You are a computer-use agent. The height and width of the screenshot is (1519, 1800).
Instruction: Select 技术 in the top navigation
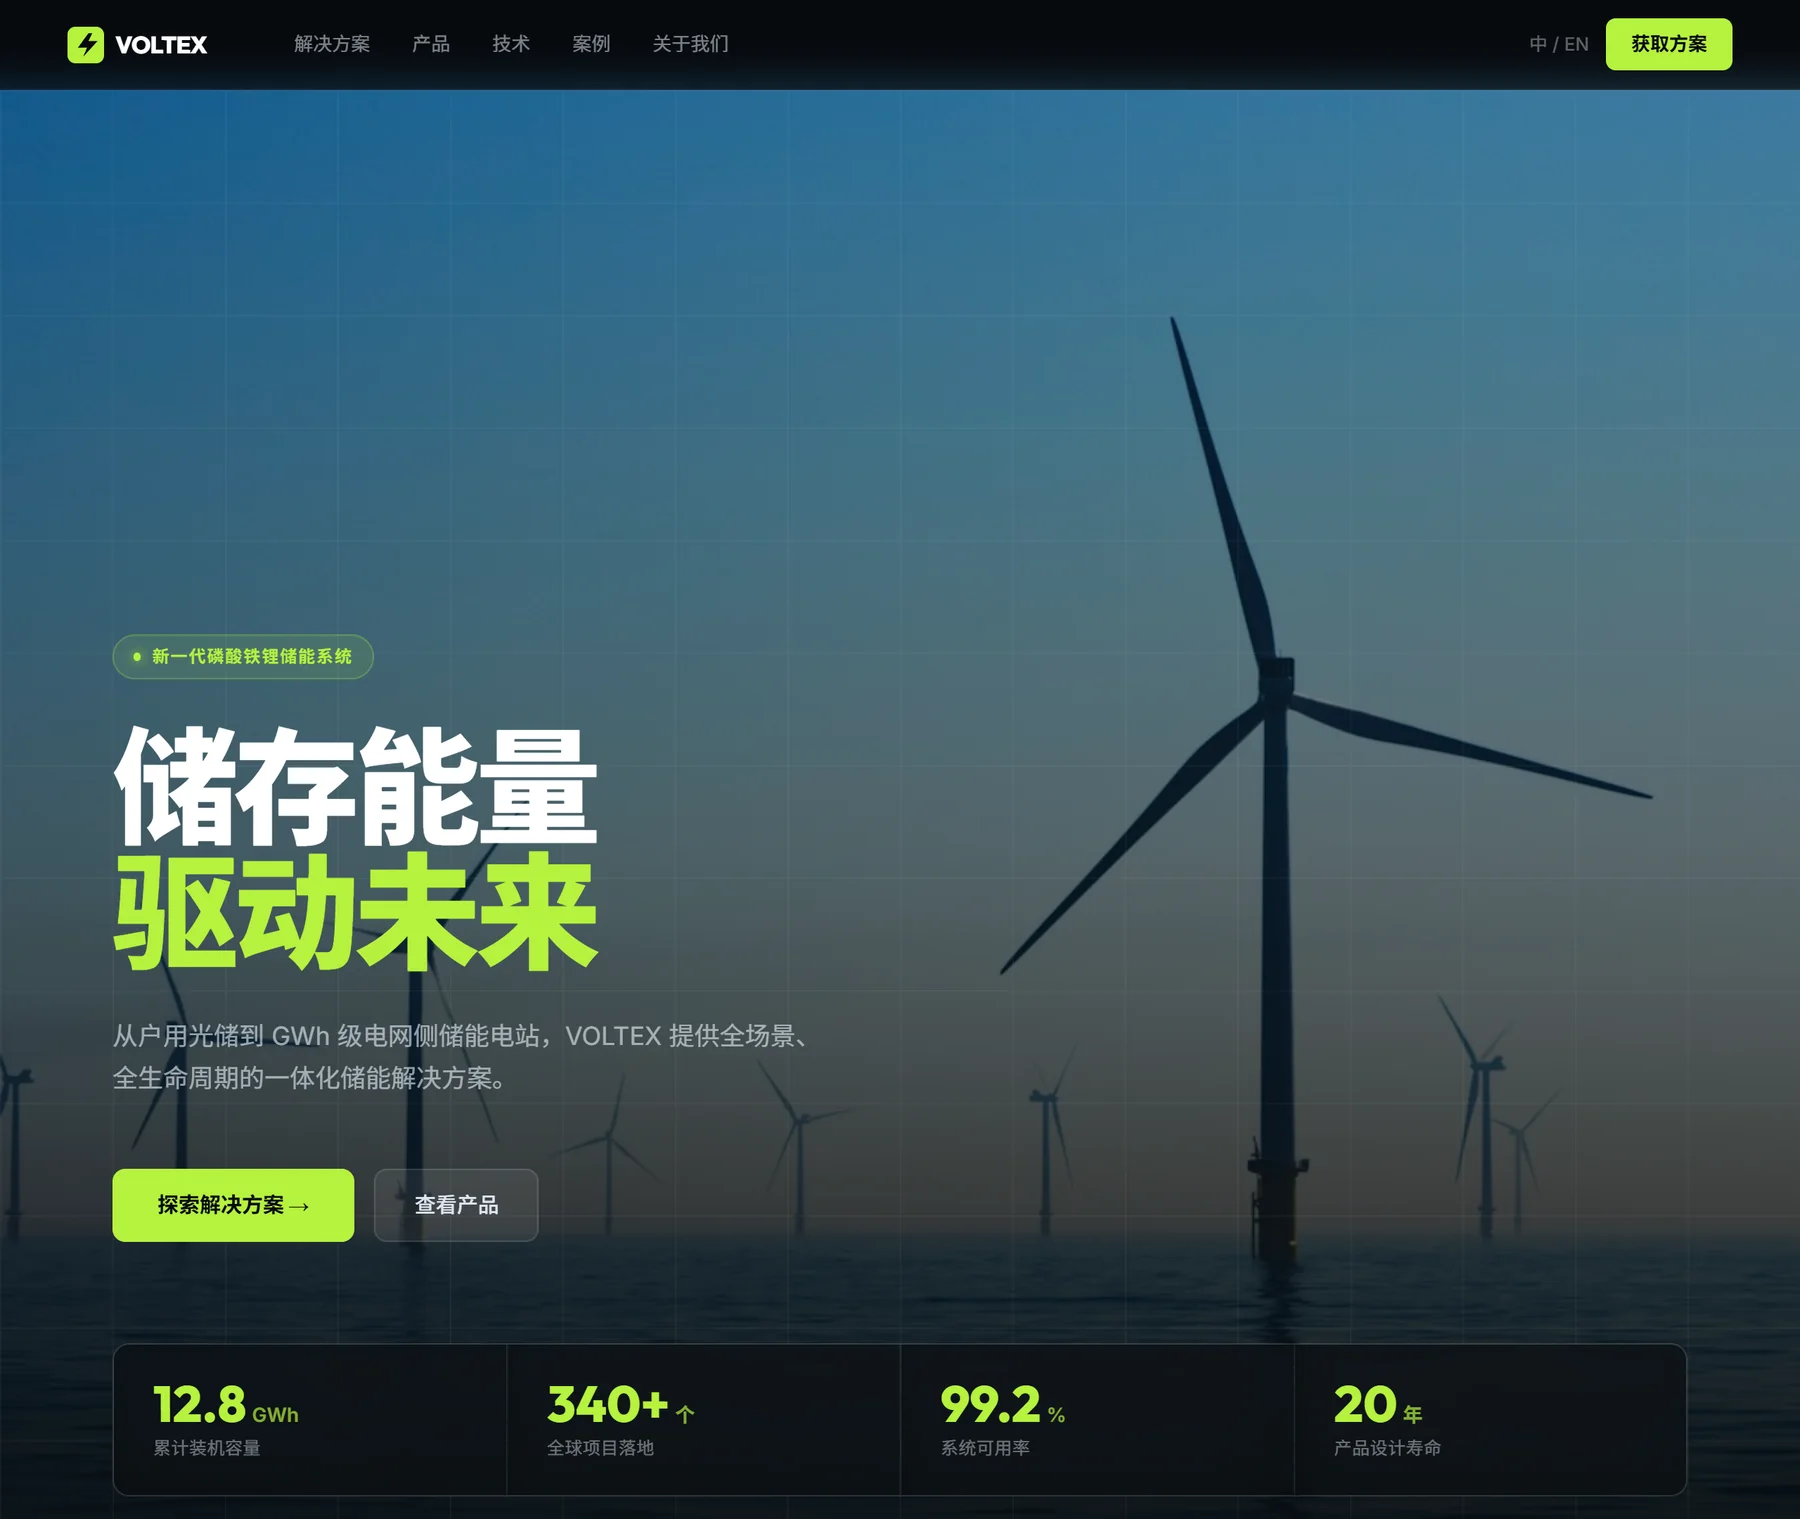click(511, 44)
